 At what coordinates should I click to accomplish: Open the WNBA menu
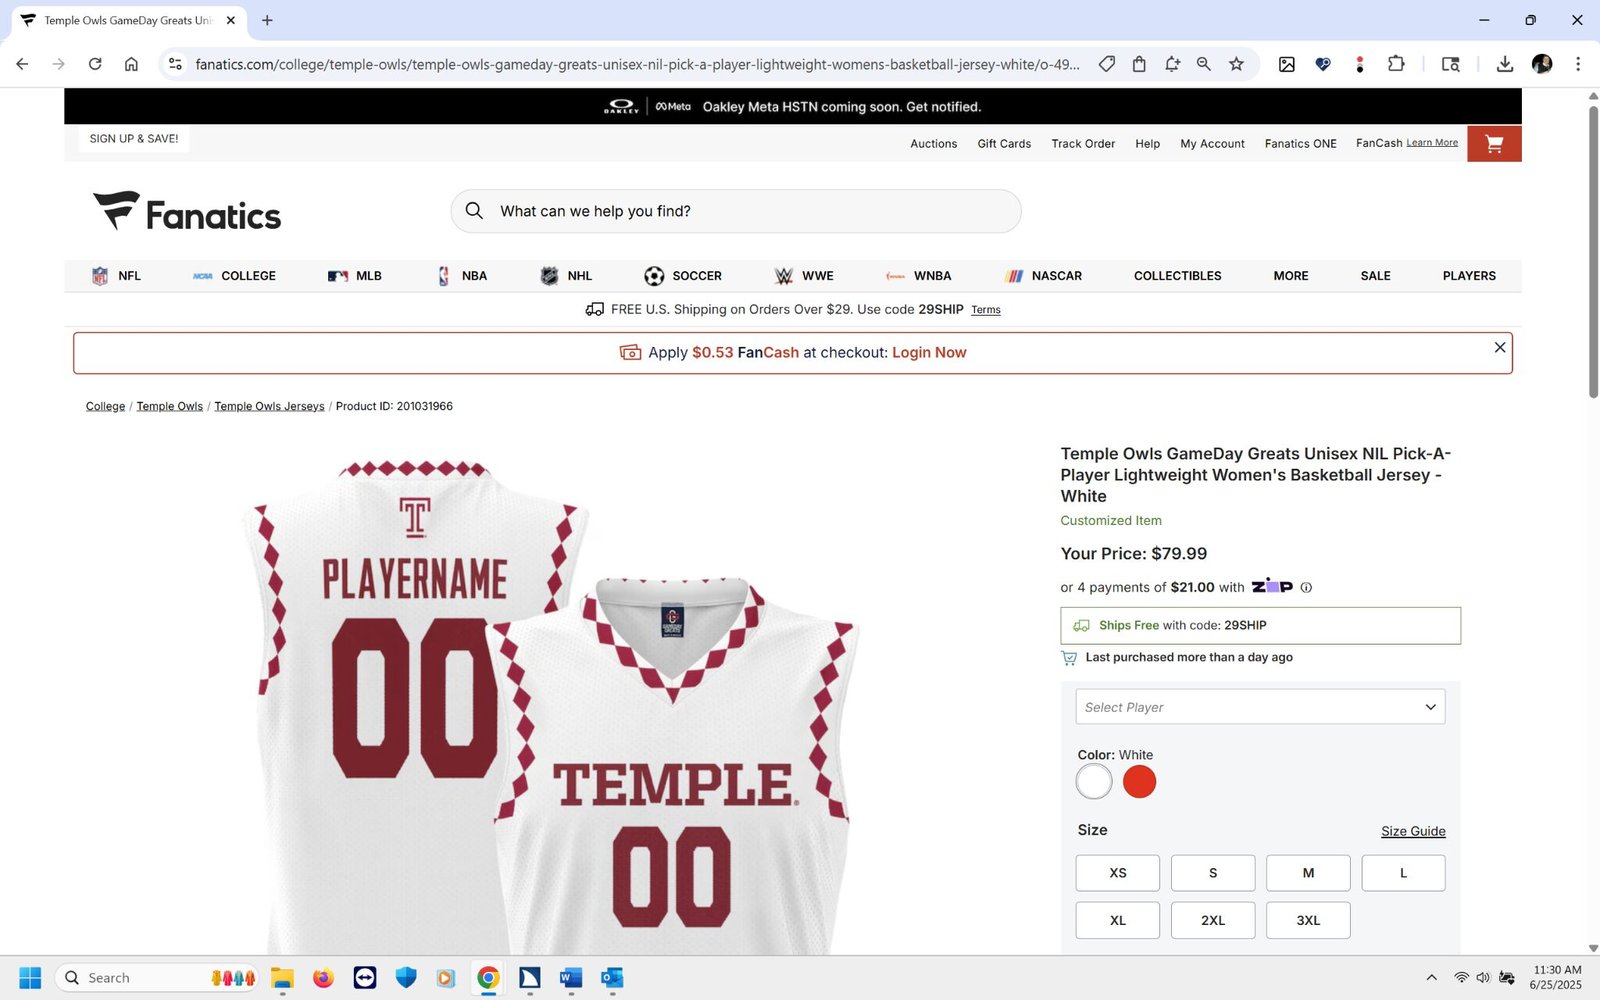(918, 276)
